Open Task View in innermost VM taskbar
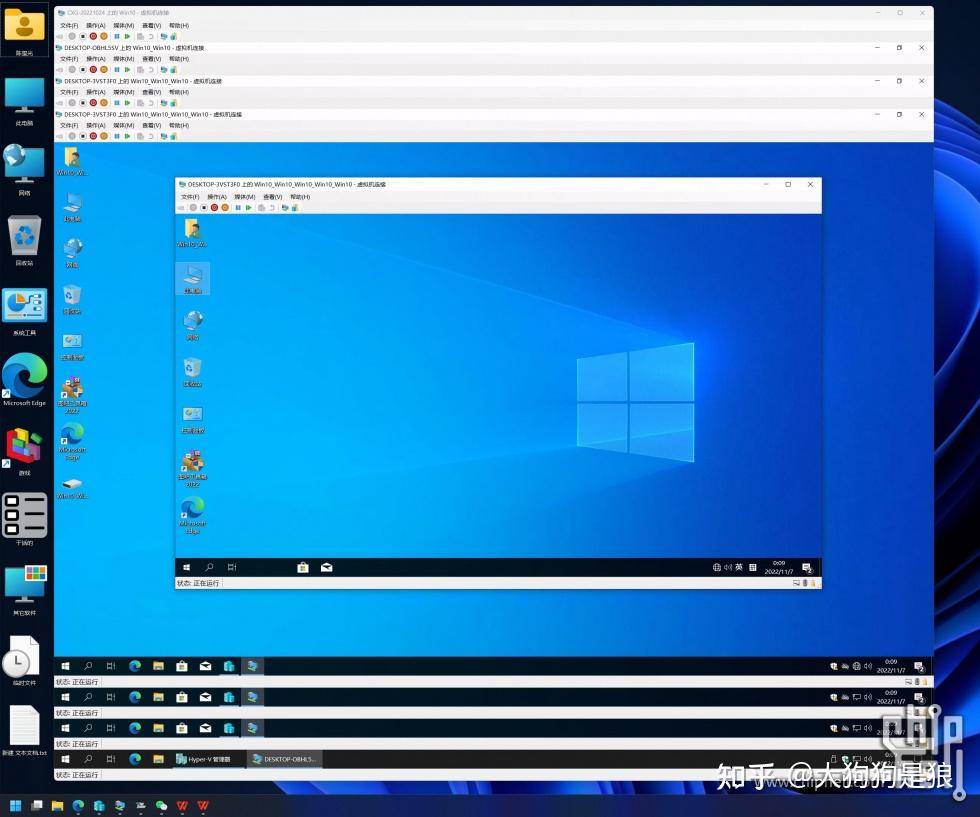 pos(232,568)
